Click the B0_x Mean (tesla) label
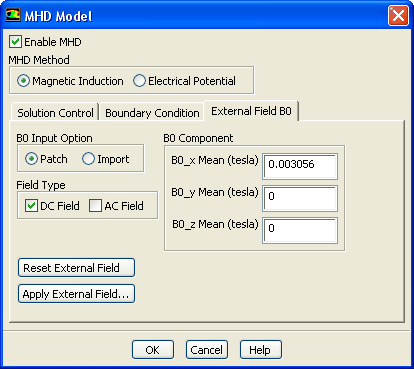Image resolution: width=414 pixels, height=369 pixels. [x=215, y=160]
